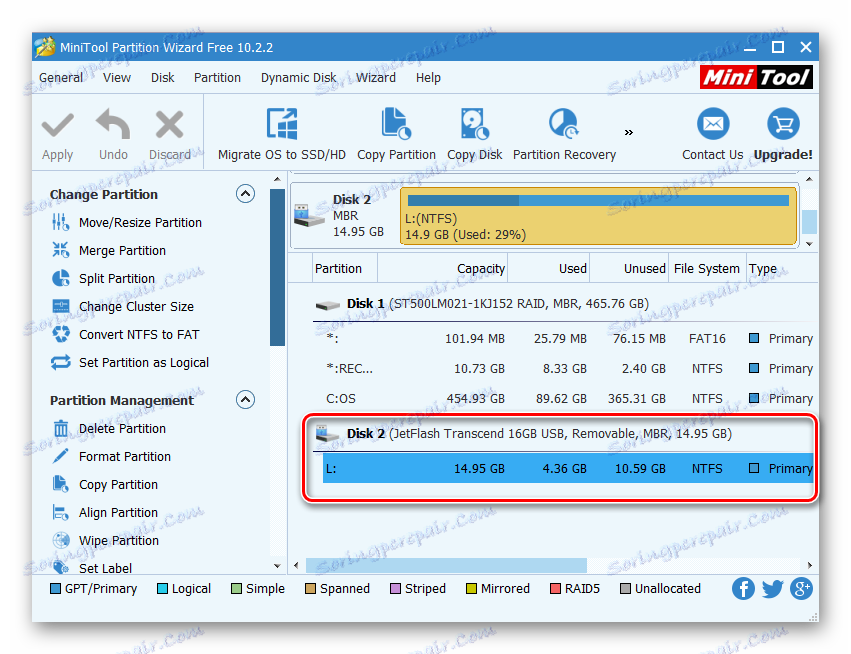
Task: Open the Help menu
Action: [x=428, y=78]
